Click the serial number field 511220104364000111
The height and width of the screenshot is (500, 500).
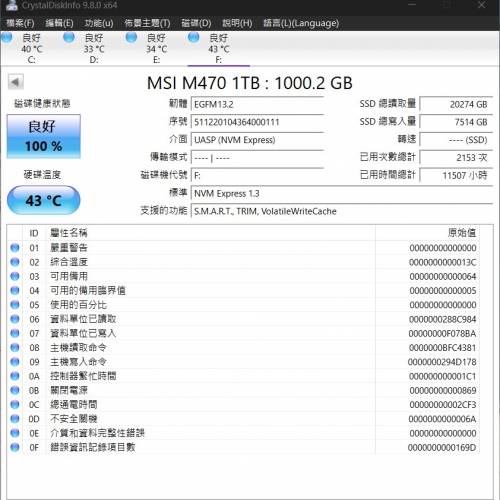(x=257, y=122)
